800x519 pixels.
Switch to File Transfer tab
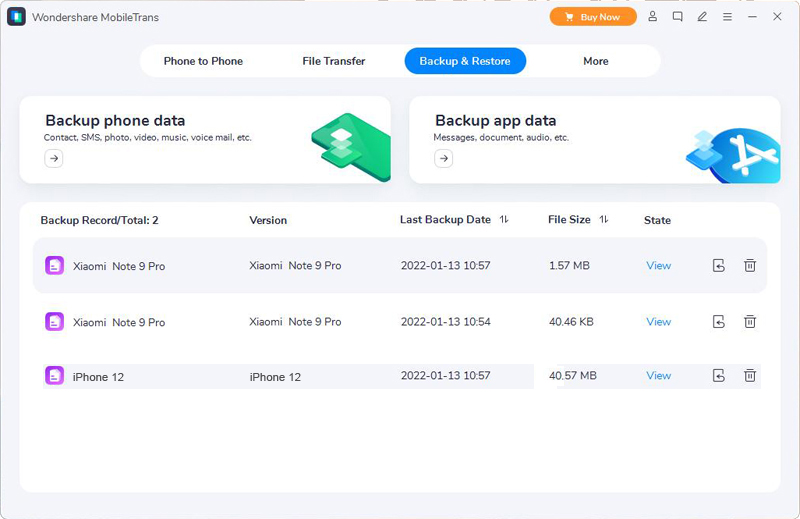(334, 61)
